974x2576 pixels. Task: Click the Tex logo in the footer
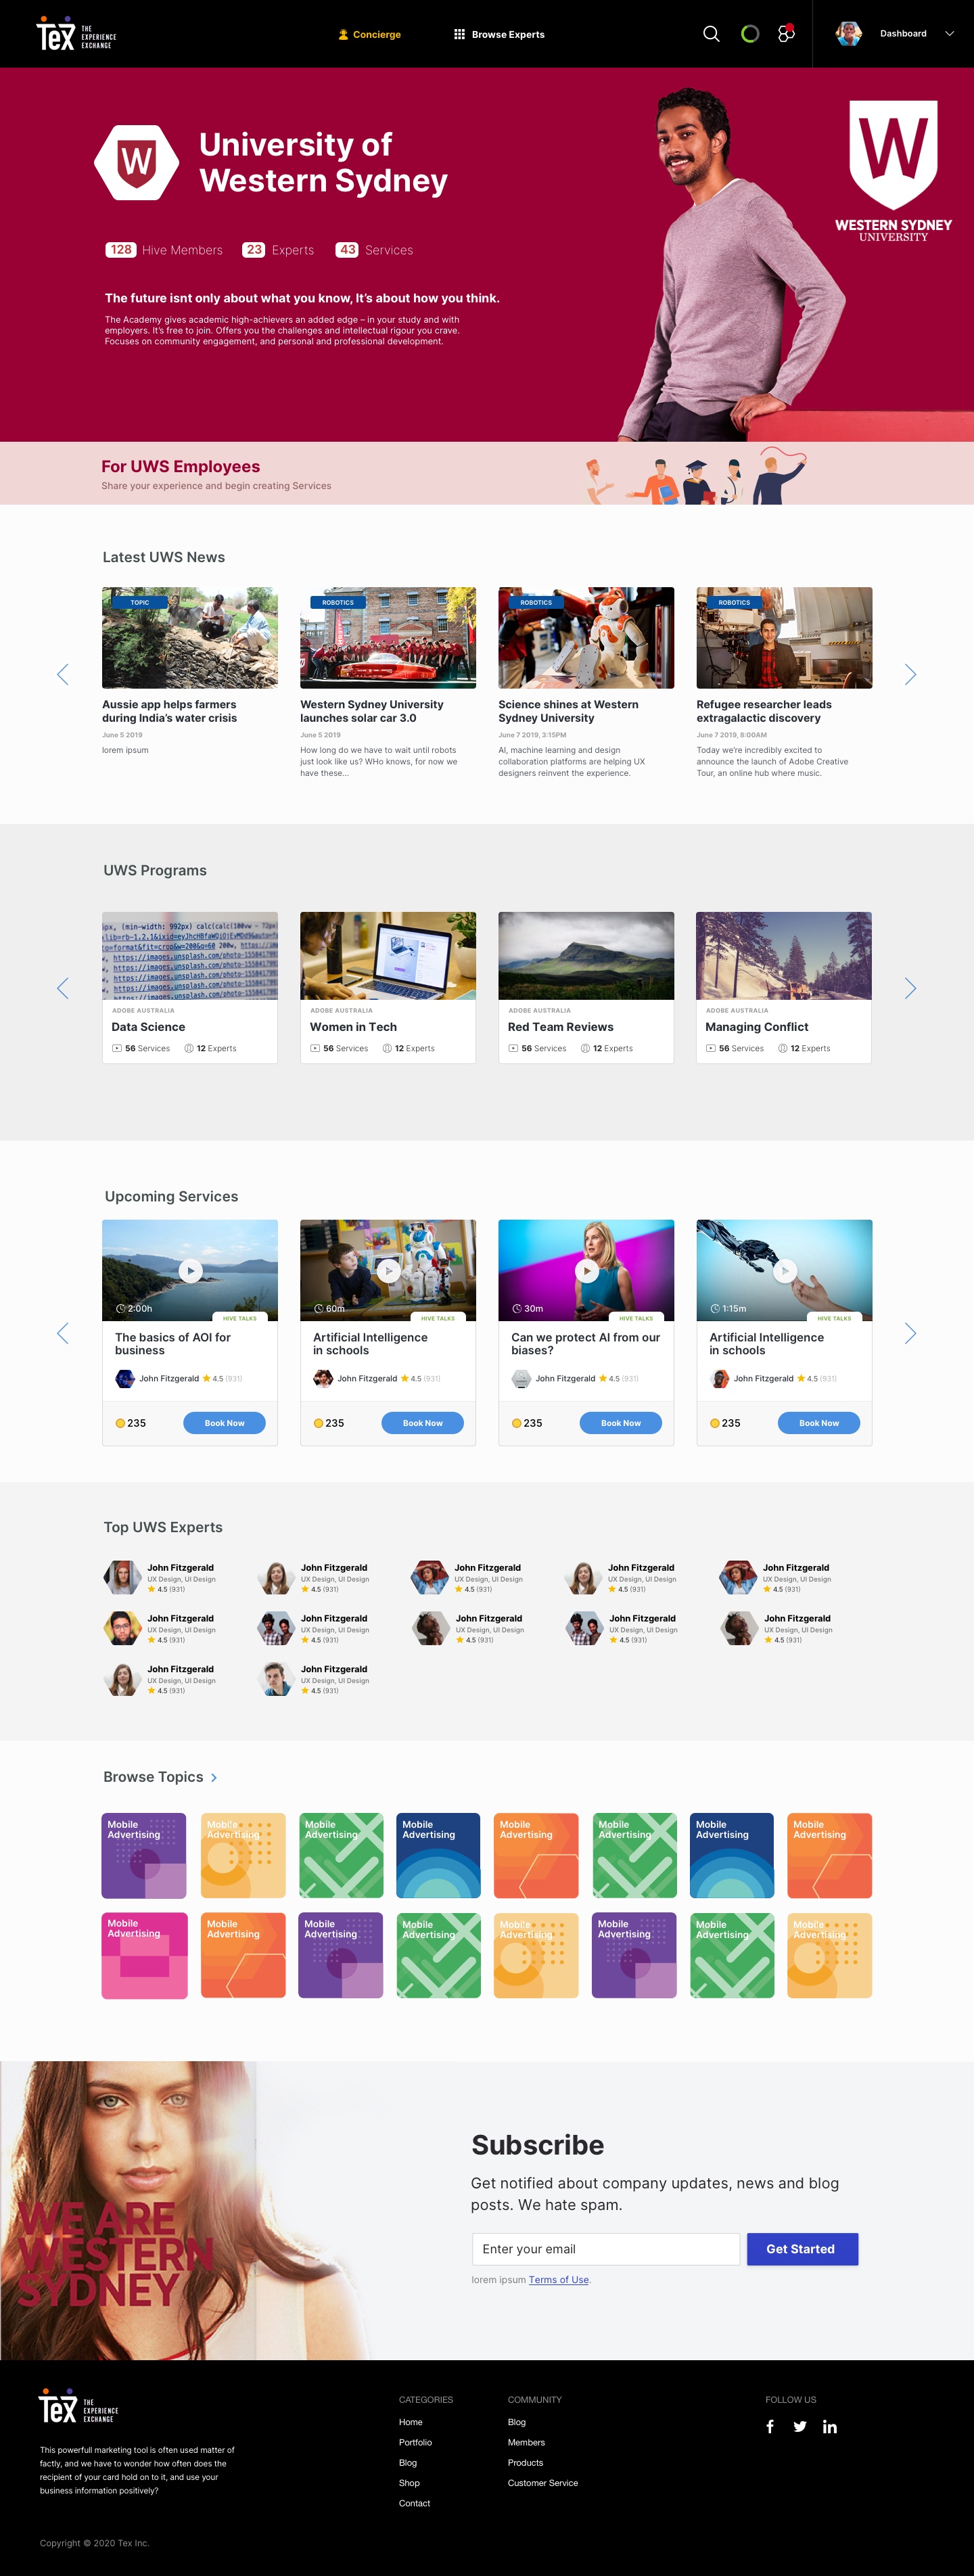point(78,2406)
